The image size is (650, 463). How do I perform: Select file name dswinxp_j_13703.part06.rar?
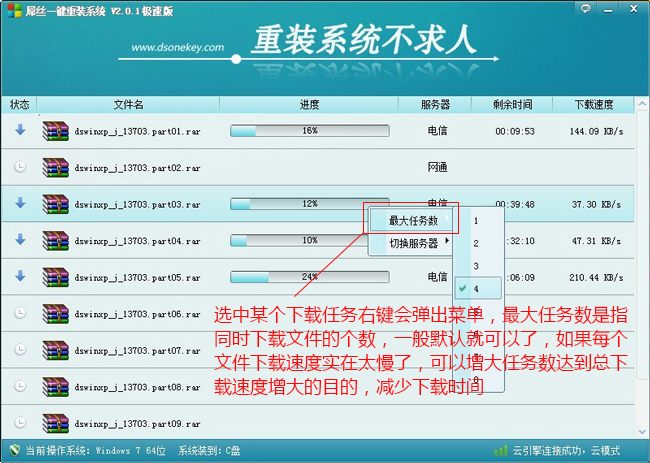137,314
